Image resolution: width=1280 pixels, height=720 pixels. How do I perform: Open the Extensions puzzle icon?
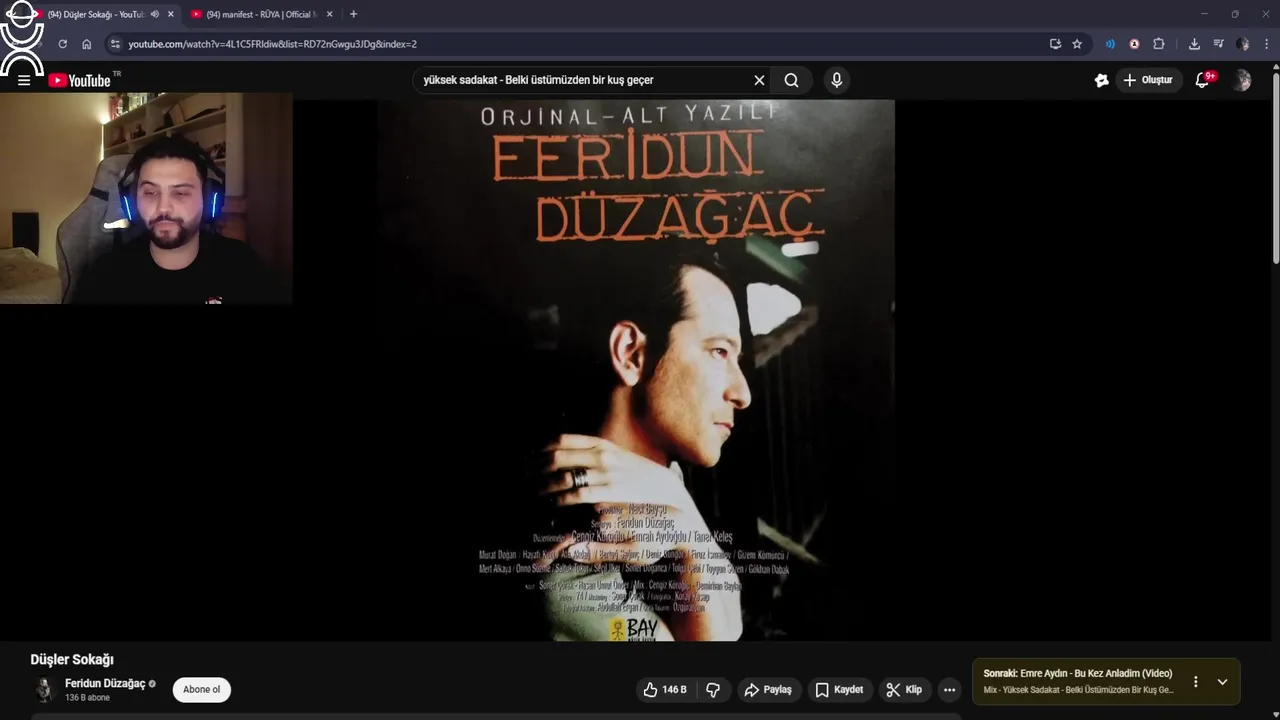tap(1159, 44)
